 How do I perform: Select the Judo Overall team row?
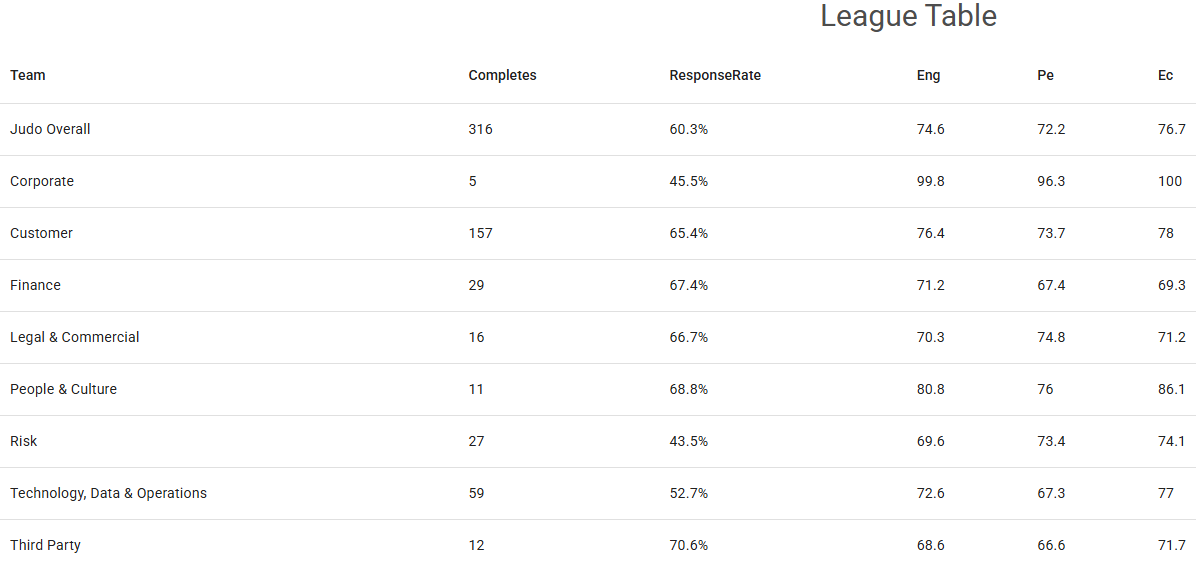pyautogui.click(x=50, y=129)
